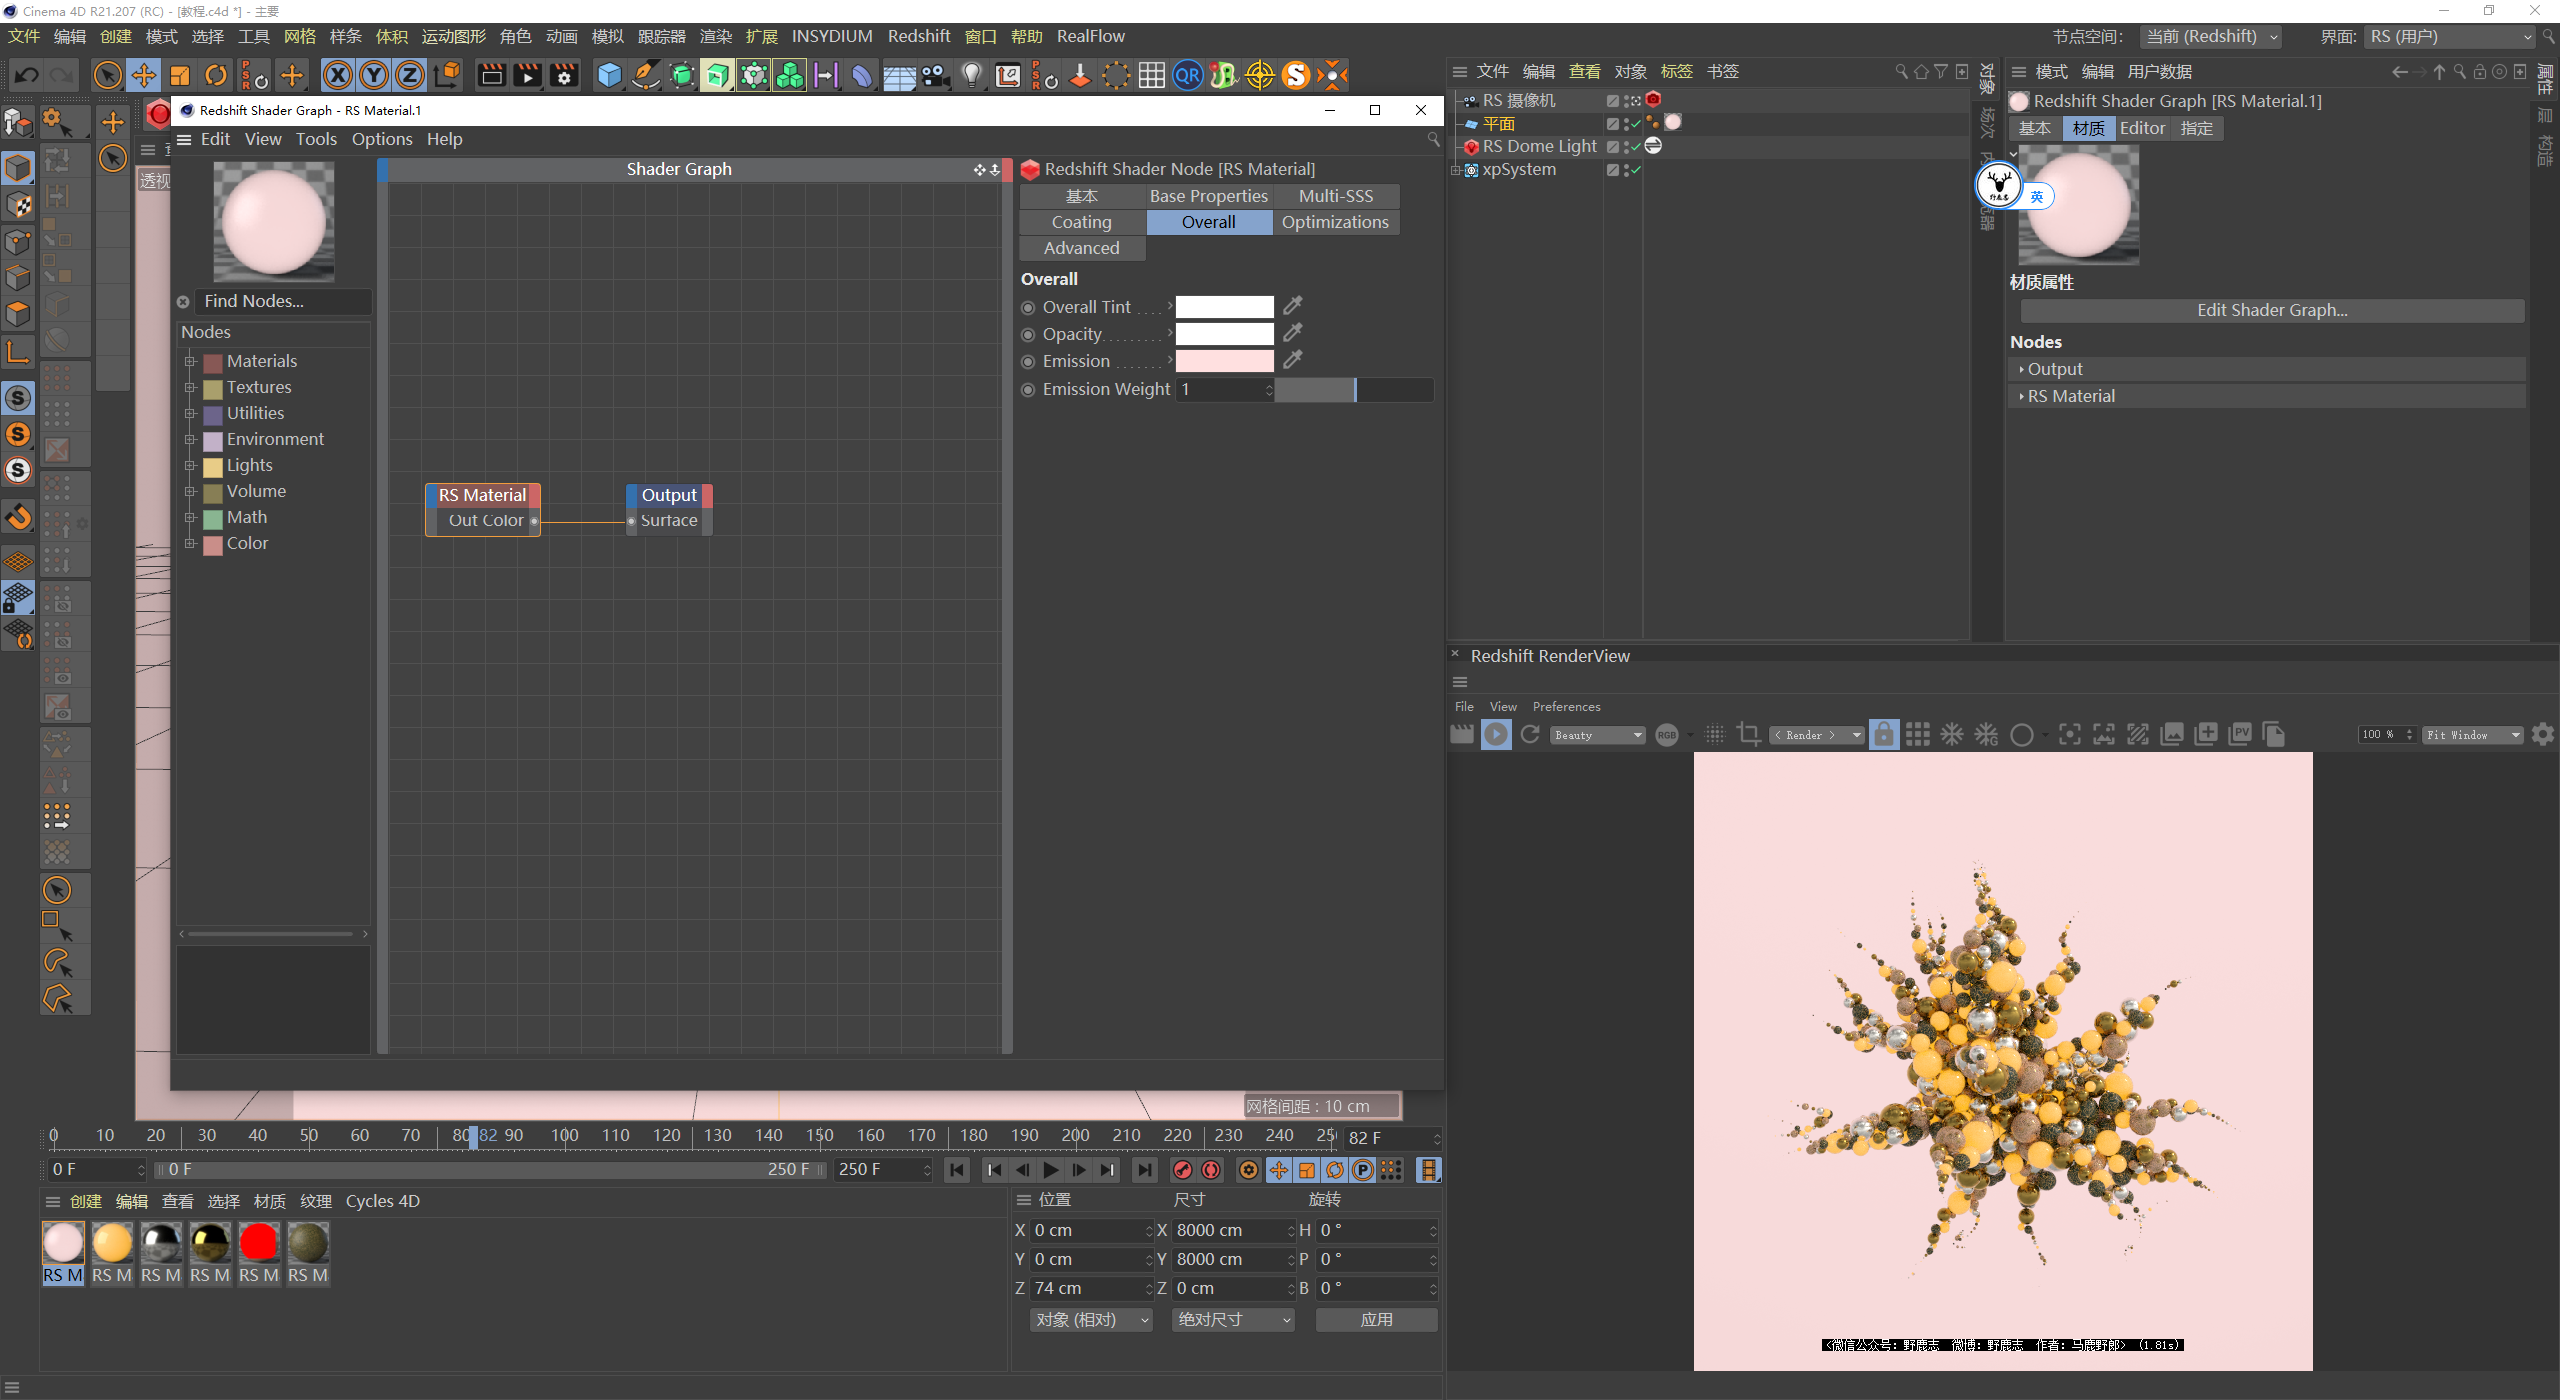The height and width of the screenshot is (1400, 2560).
Task: Click the Emission pink color swatch
Action: pyautogui.click(x=1225, y=361)
